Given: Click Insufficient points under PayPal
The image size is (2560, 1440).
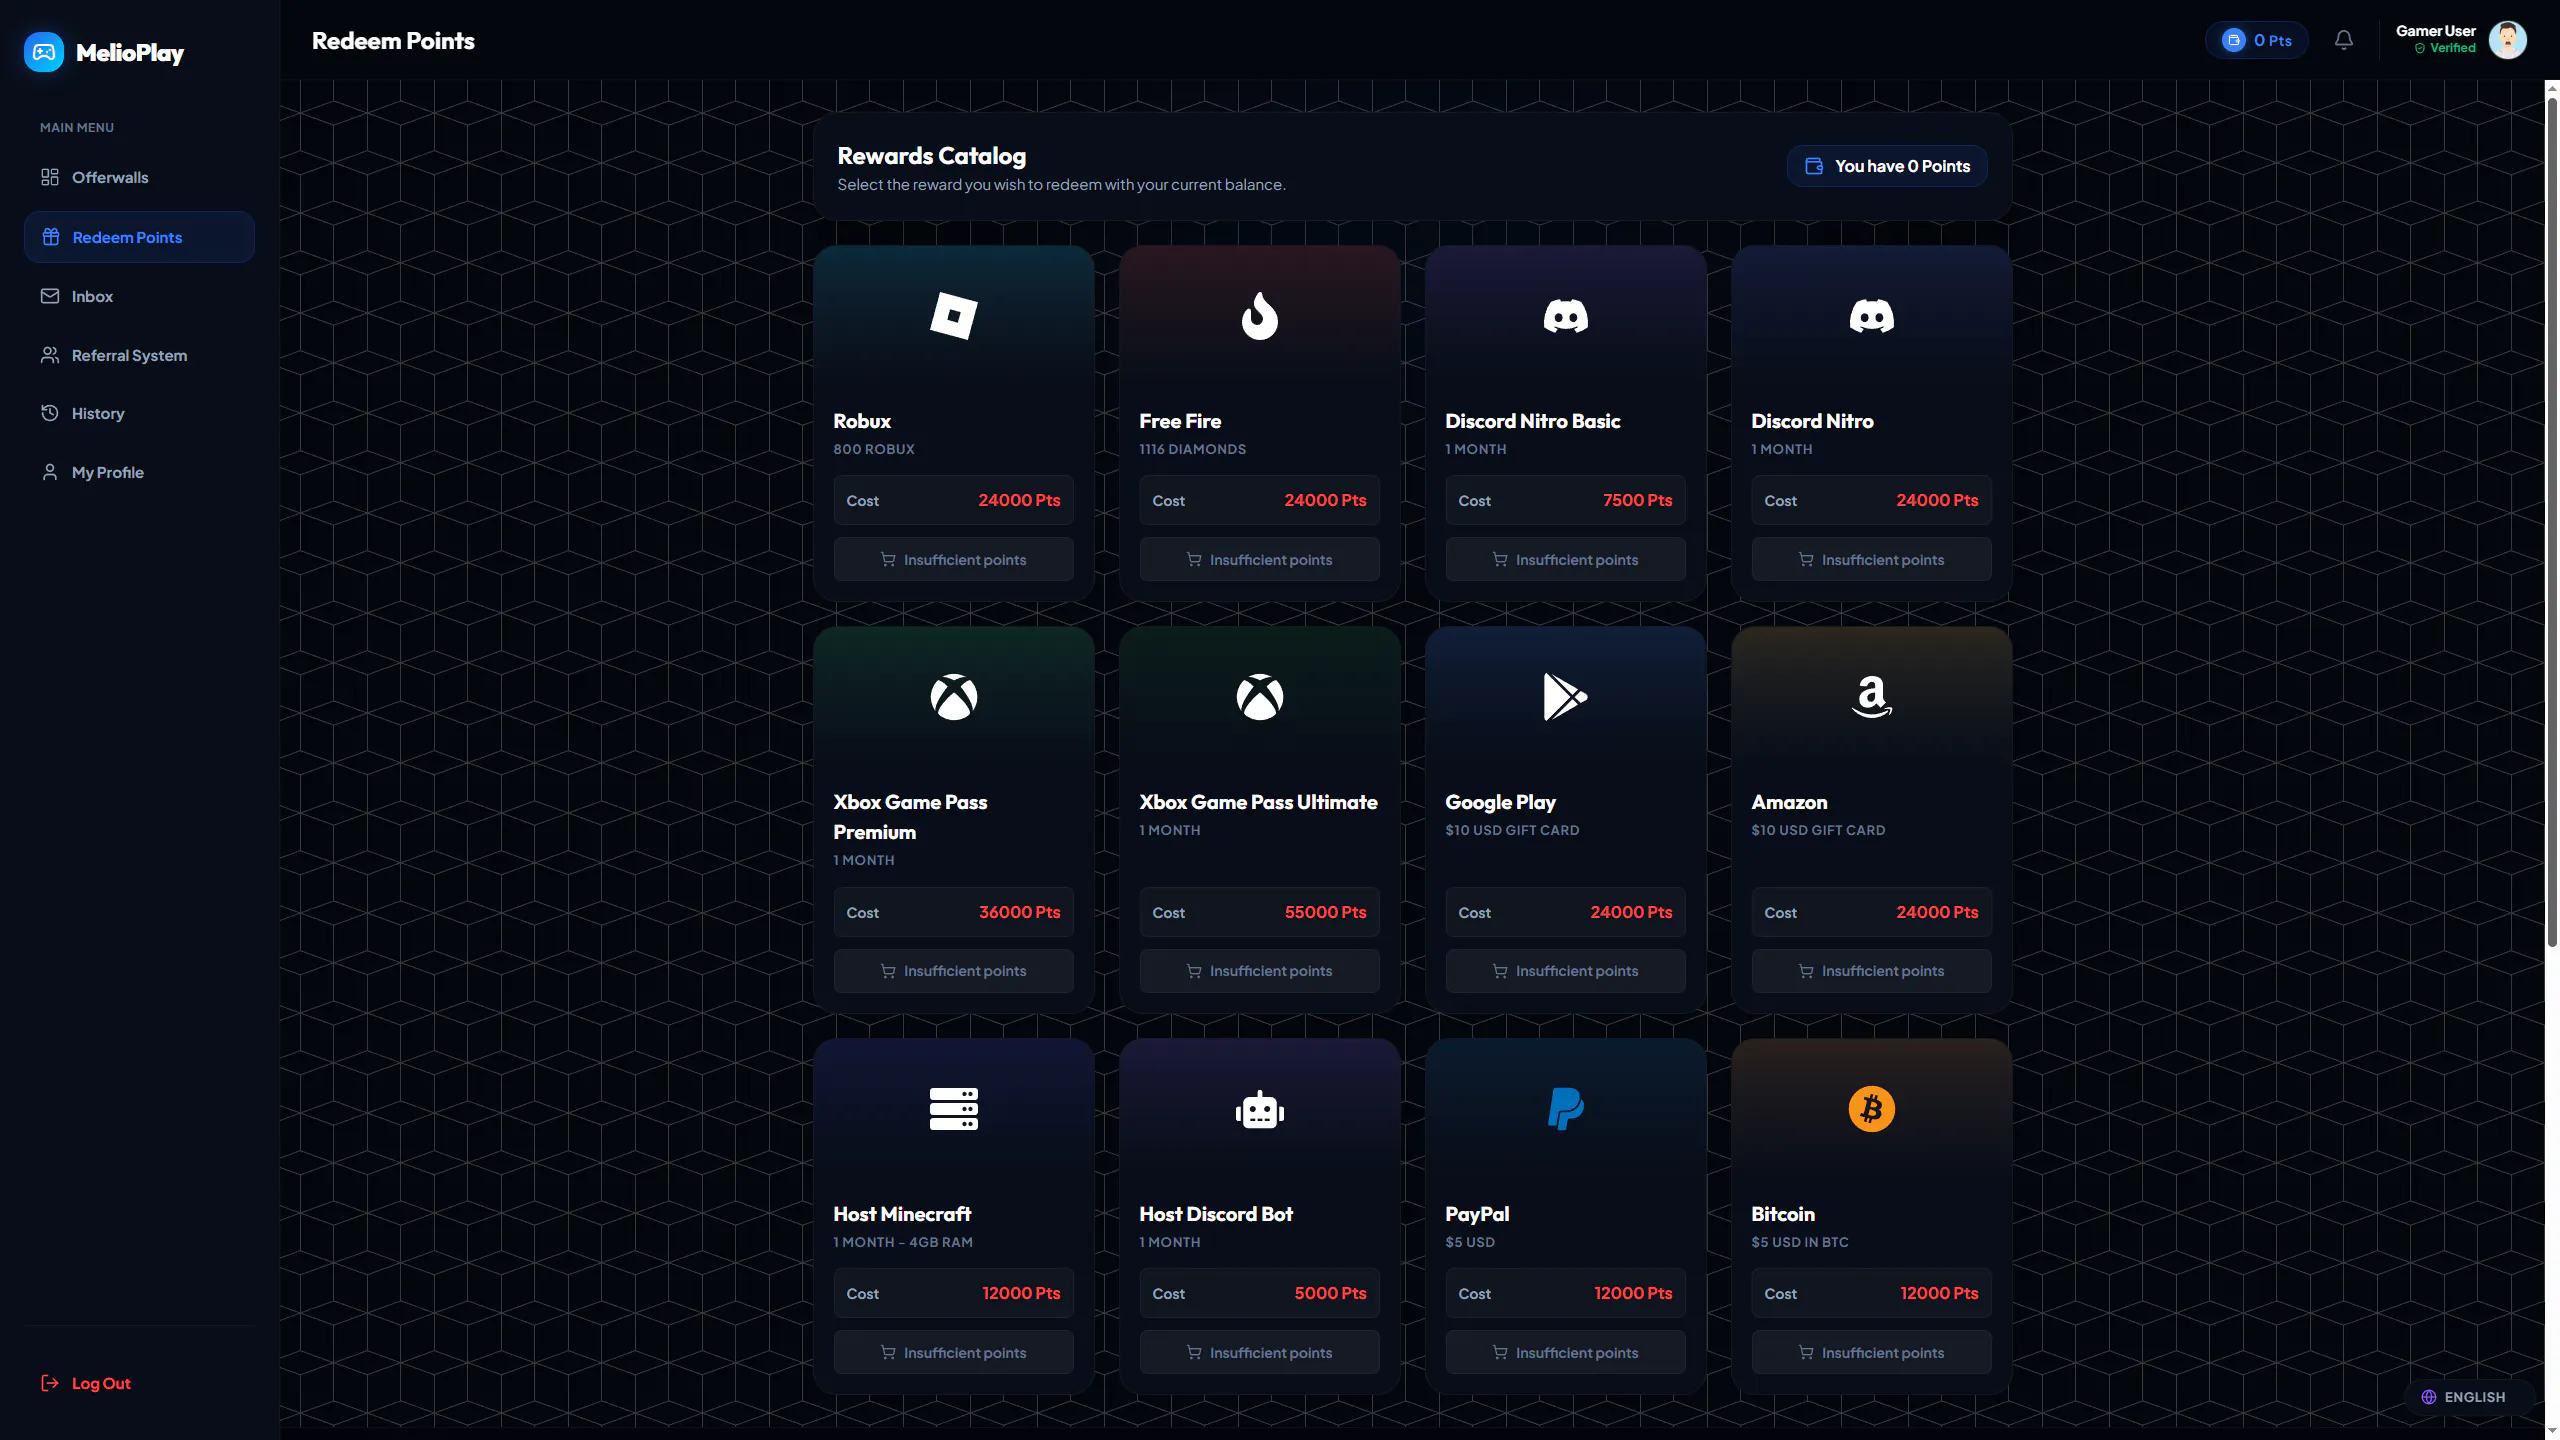Looking at the screenshot, I should 1565,1352.
